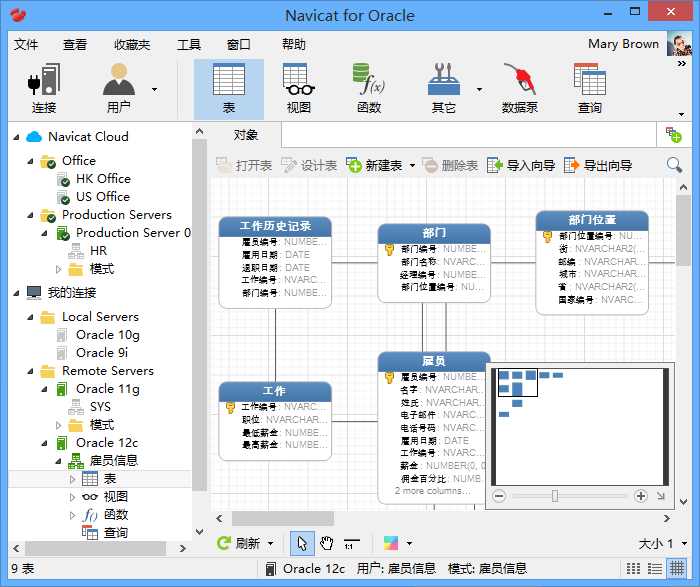This screenshot has width=700, height=587.
Task: Click the add-object tab icon
Action: [674, 135]
